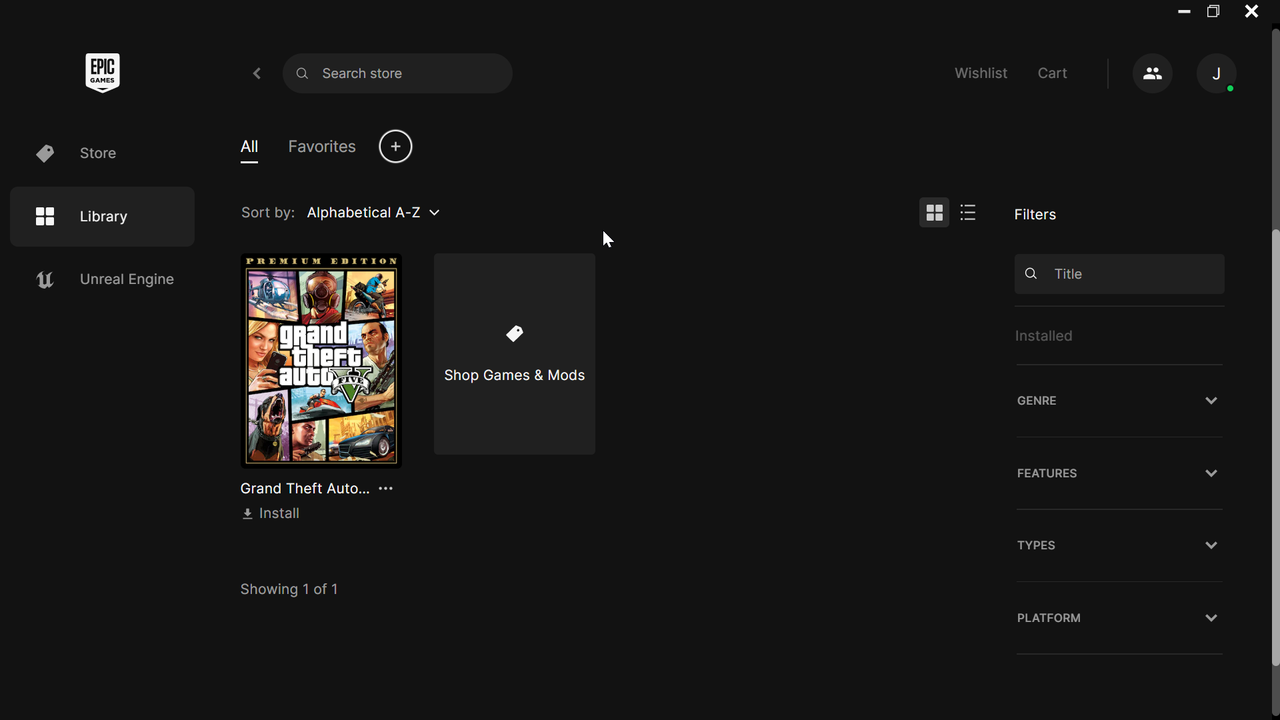The image size is (1280, 720).
Task: Click the Title filter field
Action: point(1119,273)
